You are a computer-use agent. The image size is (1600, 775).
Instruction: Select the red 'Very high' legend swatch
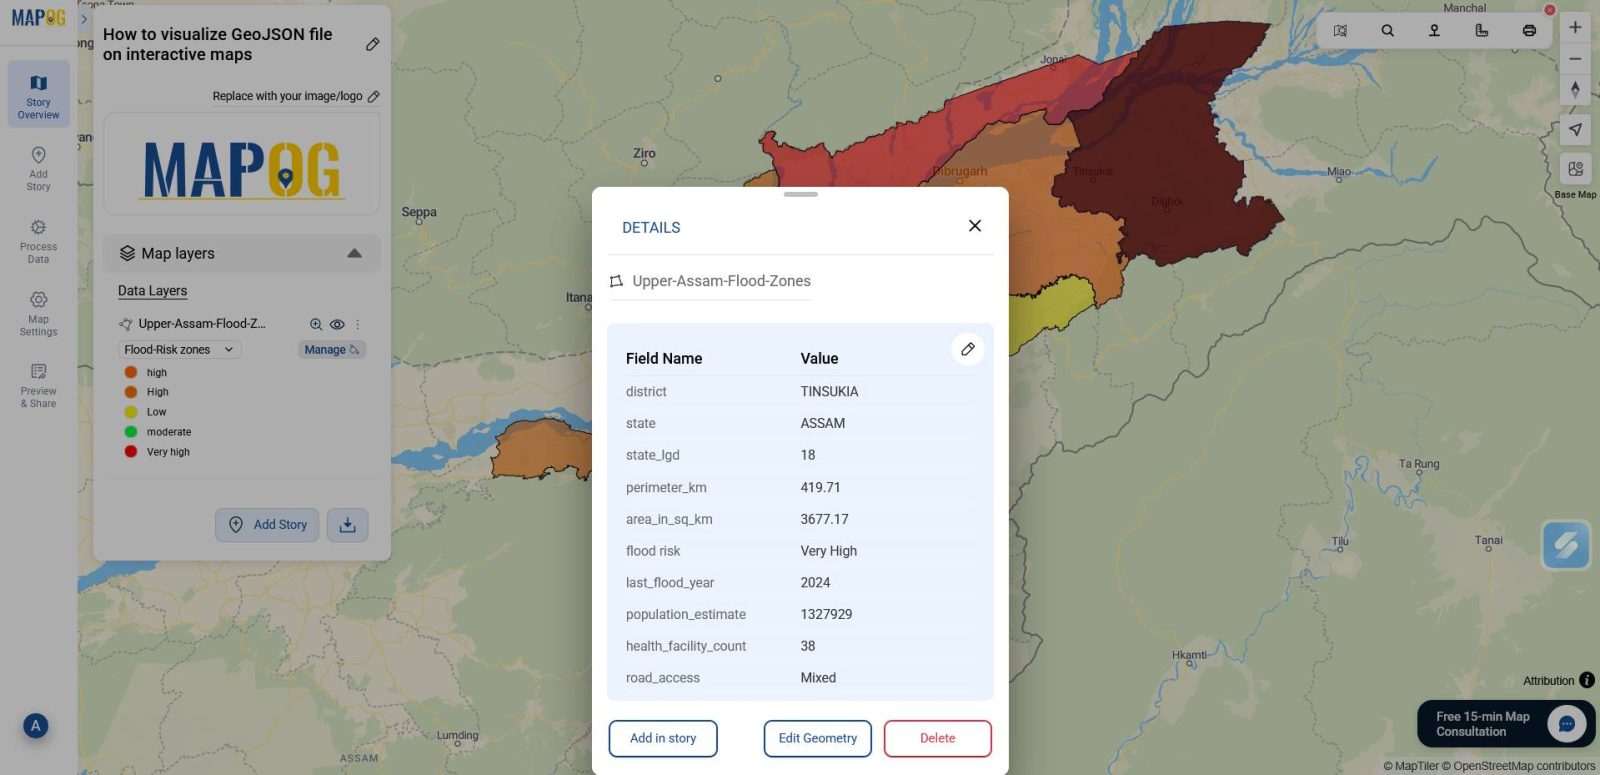coord(130,452)
